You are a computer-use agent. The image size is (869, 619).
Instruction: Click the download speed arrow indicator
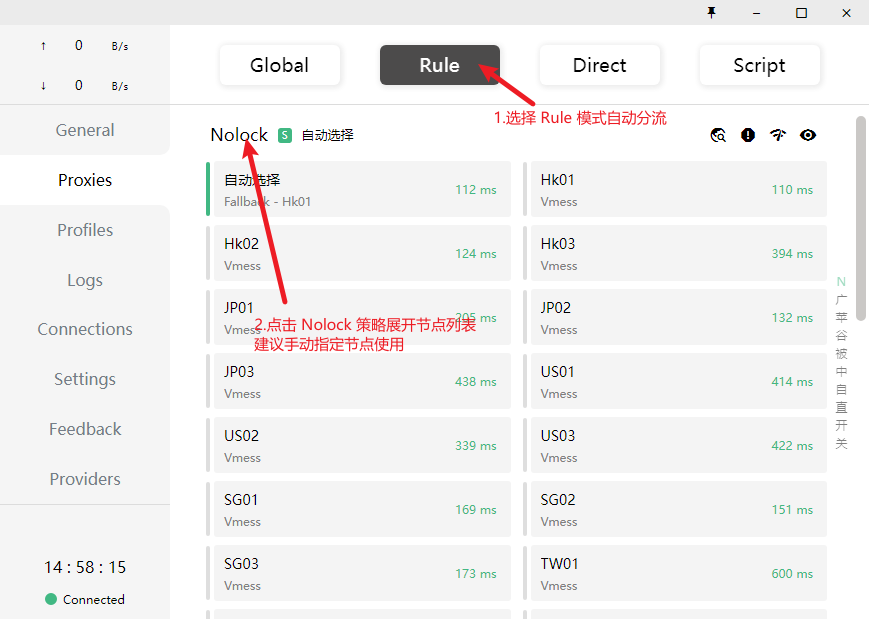point(43,86)
